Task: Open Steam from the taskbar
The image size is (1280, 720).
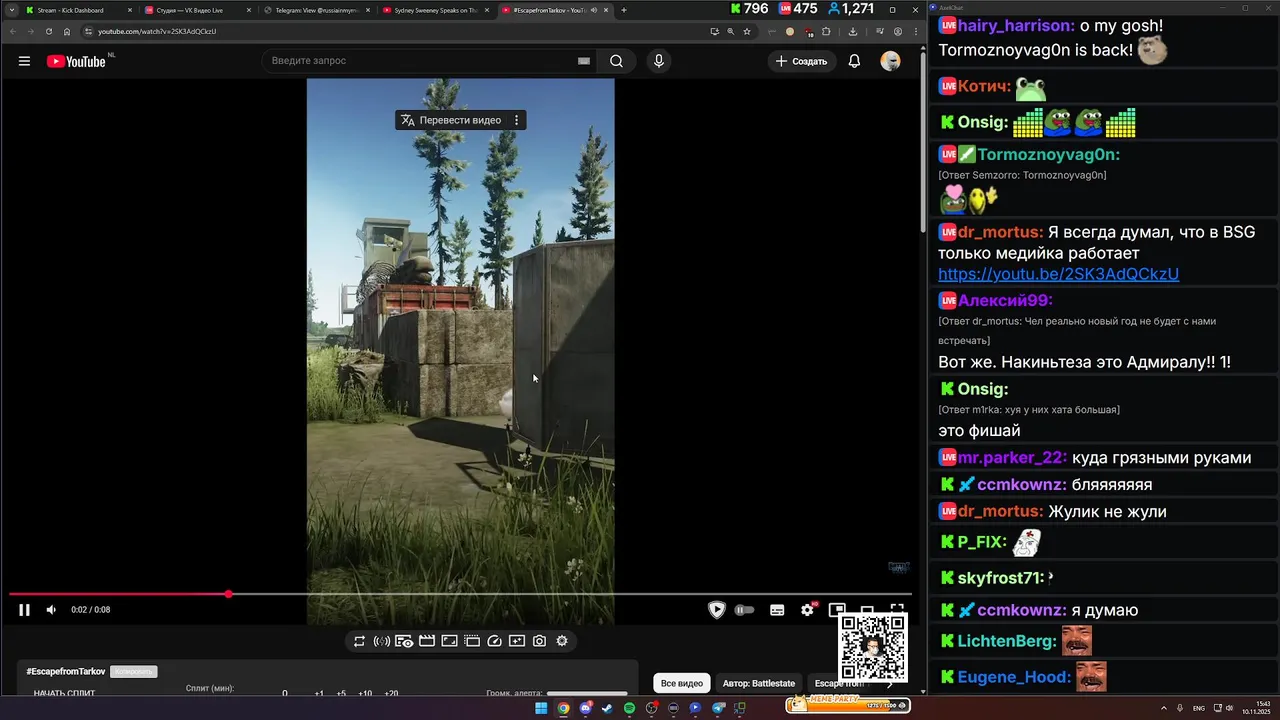Action: click(x=607, y=708)
